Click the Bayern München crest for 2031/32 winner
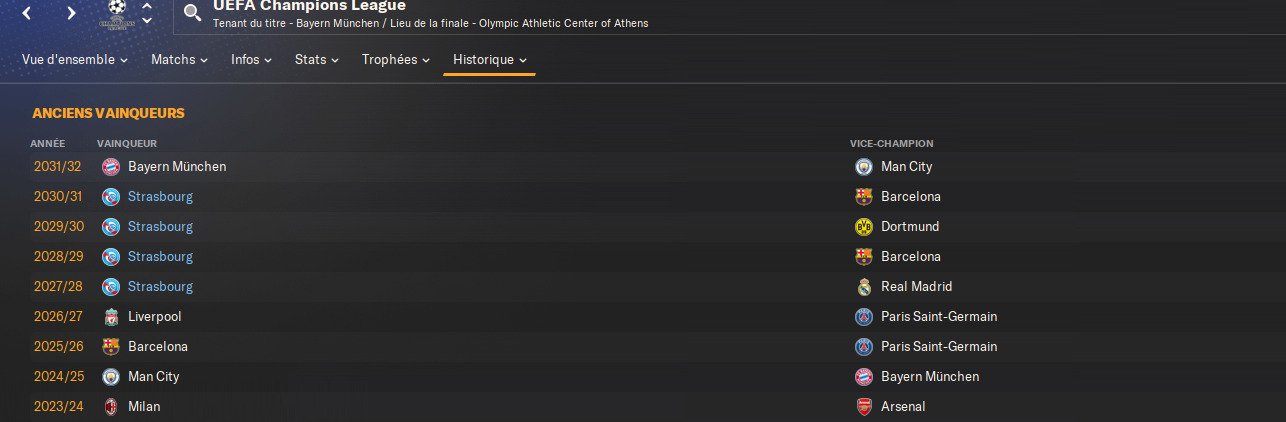The width and height of the screenshot is (1286, 422). pos(111,167)
